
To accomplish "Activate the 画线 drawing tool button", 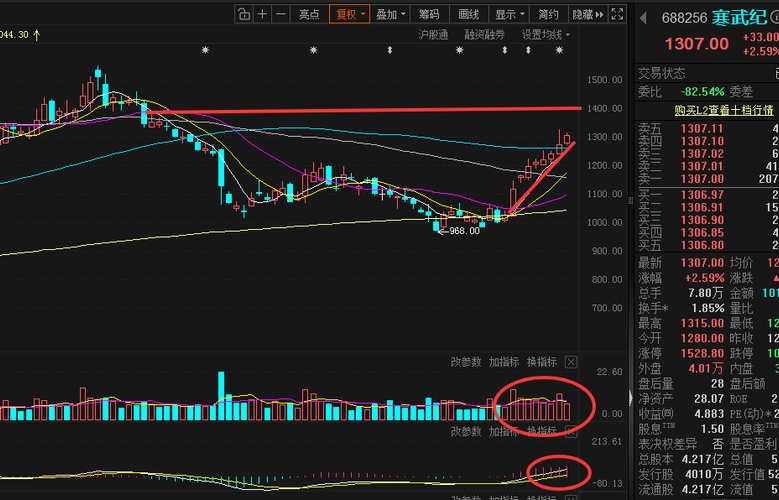I will (x=468, y=14).
